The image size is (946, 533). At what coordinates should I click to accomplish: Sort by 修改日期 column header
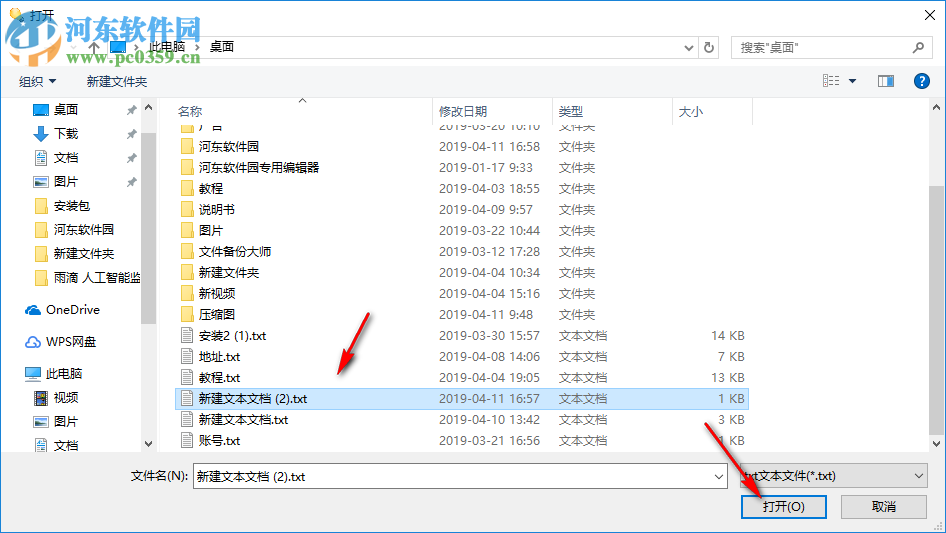point(463,112)
